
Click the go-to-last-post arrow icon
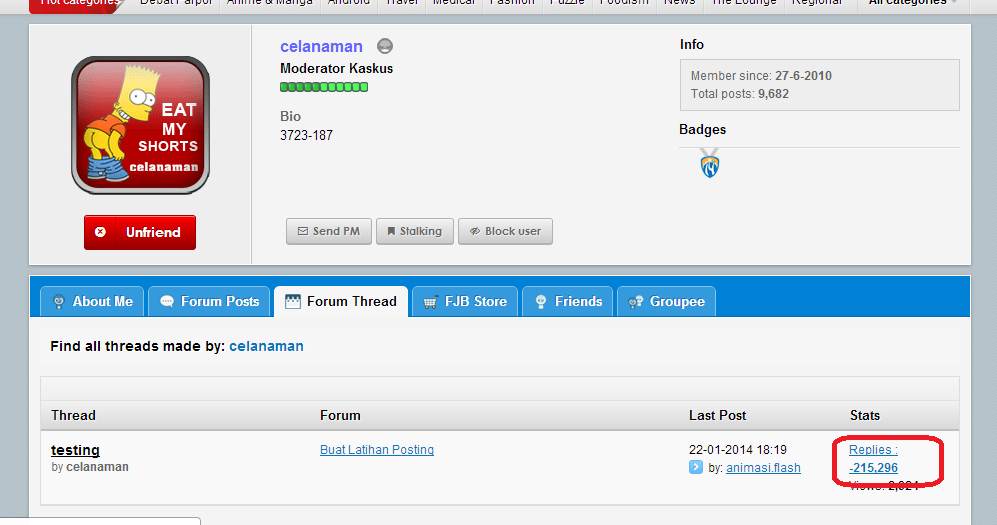click(696, 468)
